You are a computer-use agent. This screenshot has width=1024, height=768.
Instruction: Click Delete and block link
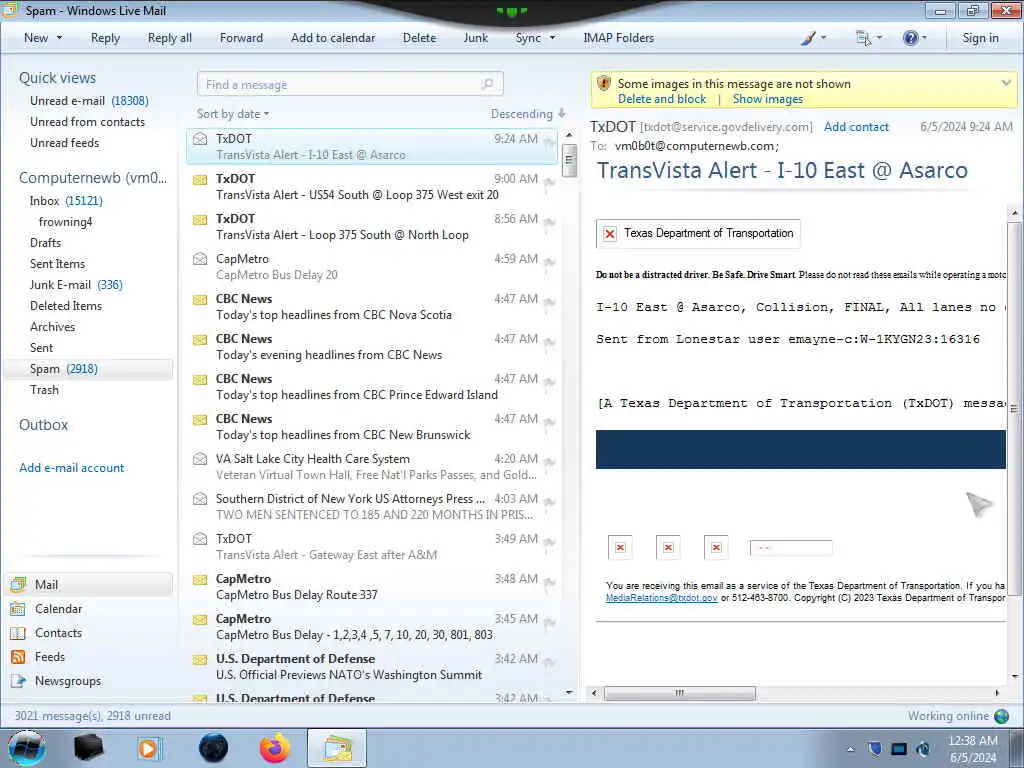point(662,99)
